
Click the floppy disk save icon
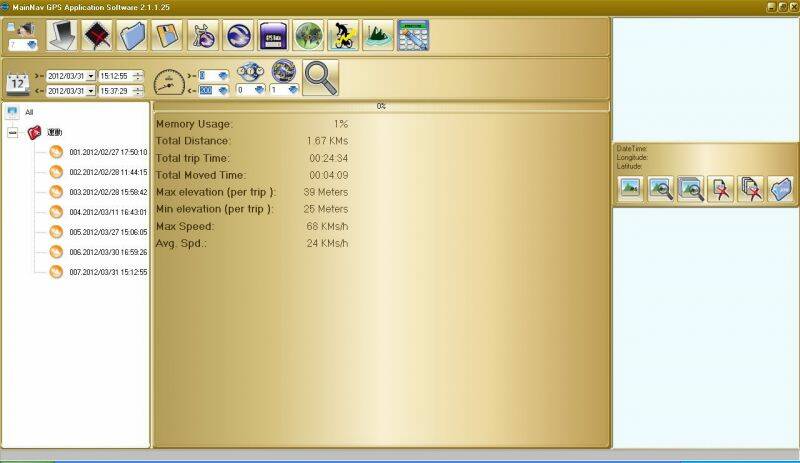click(166, 36)
